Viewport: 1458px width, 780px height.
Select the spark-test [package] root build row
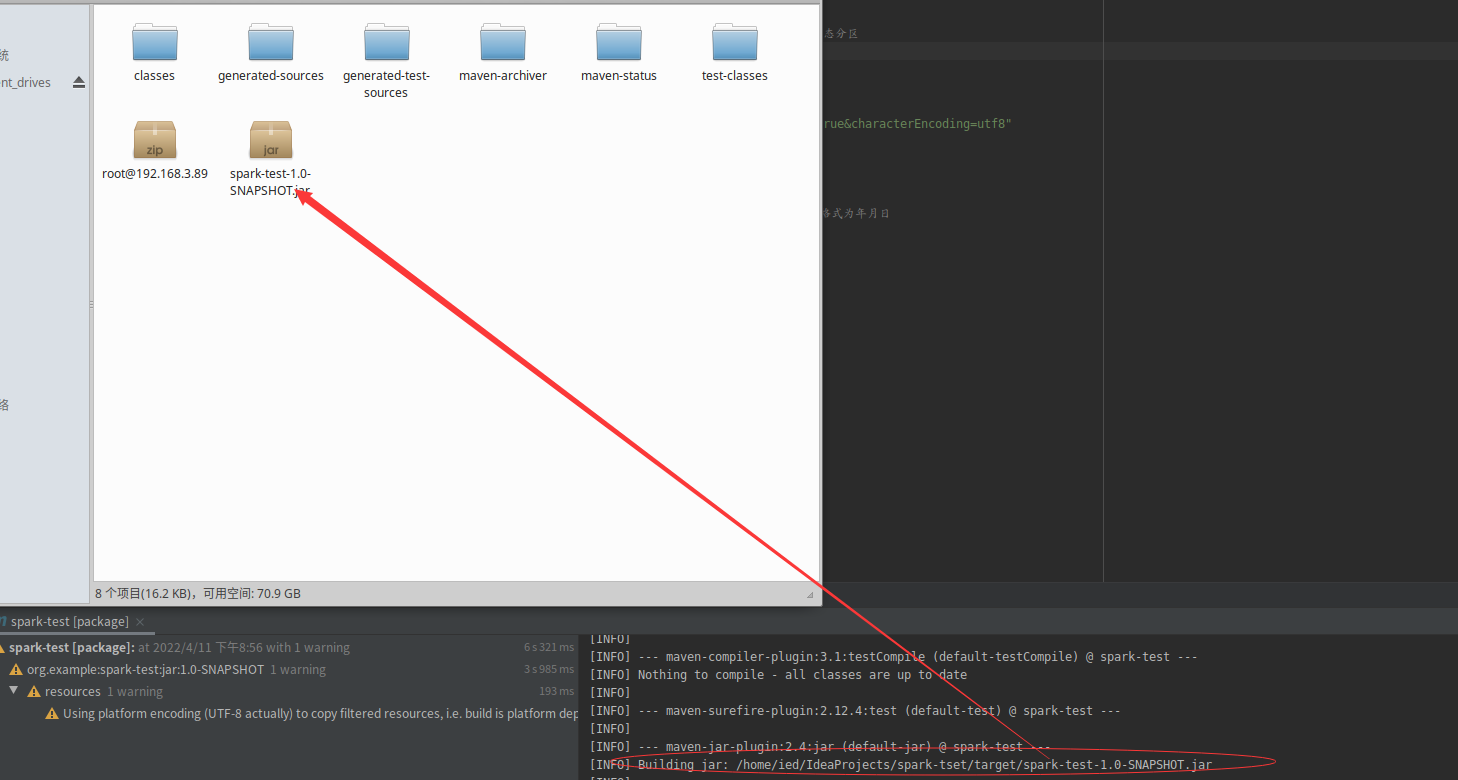click(x=288, y=648)
